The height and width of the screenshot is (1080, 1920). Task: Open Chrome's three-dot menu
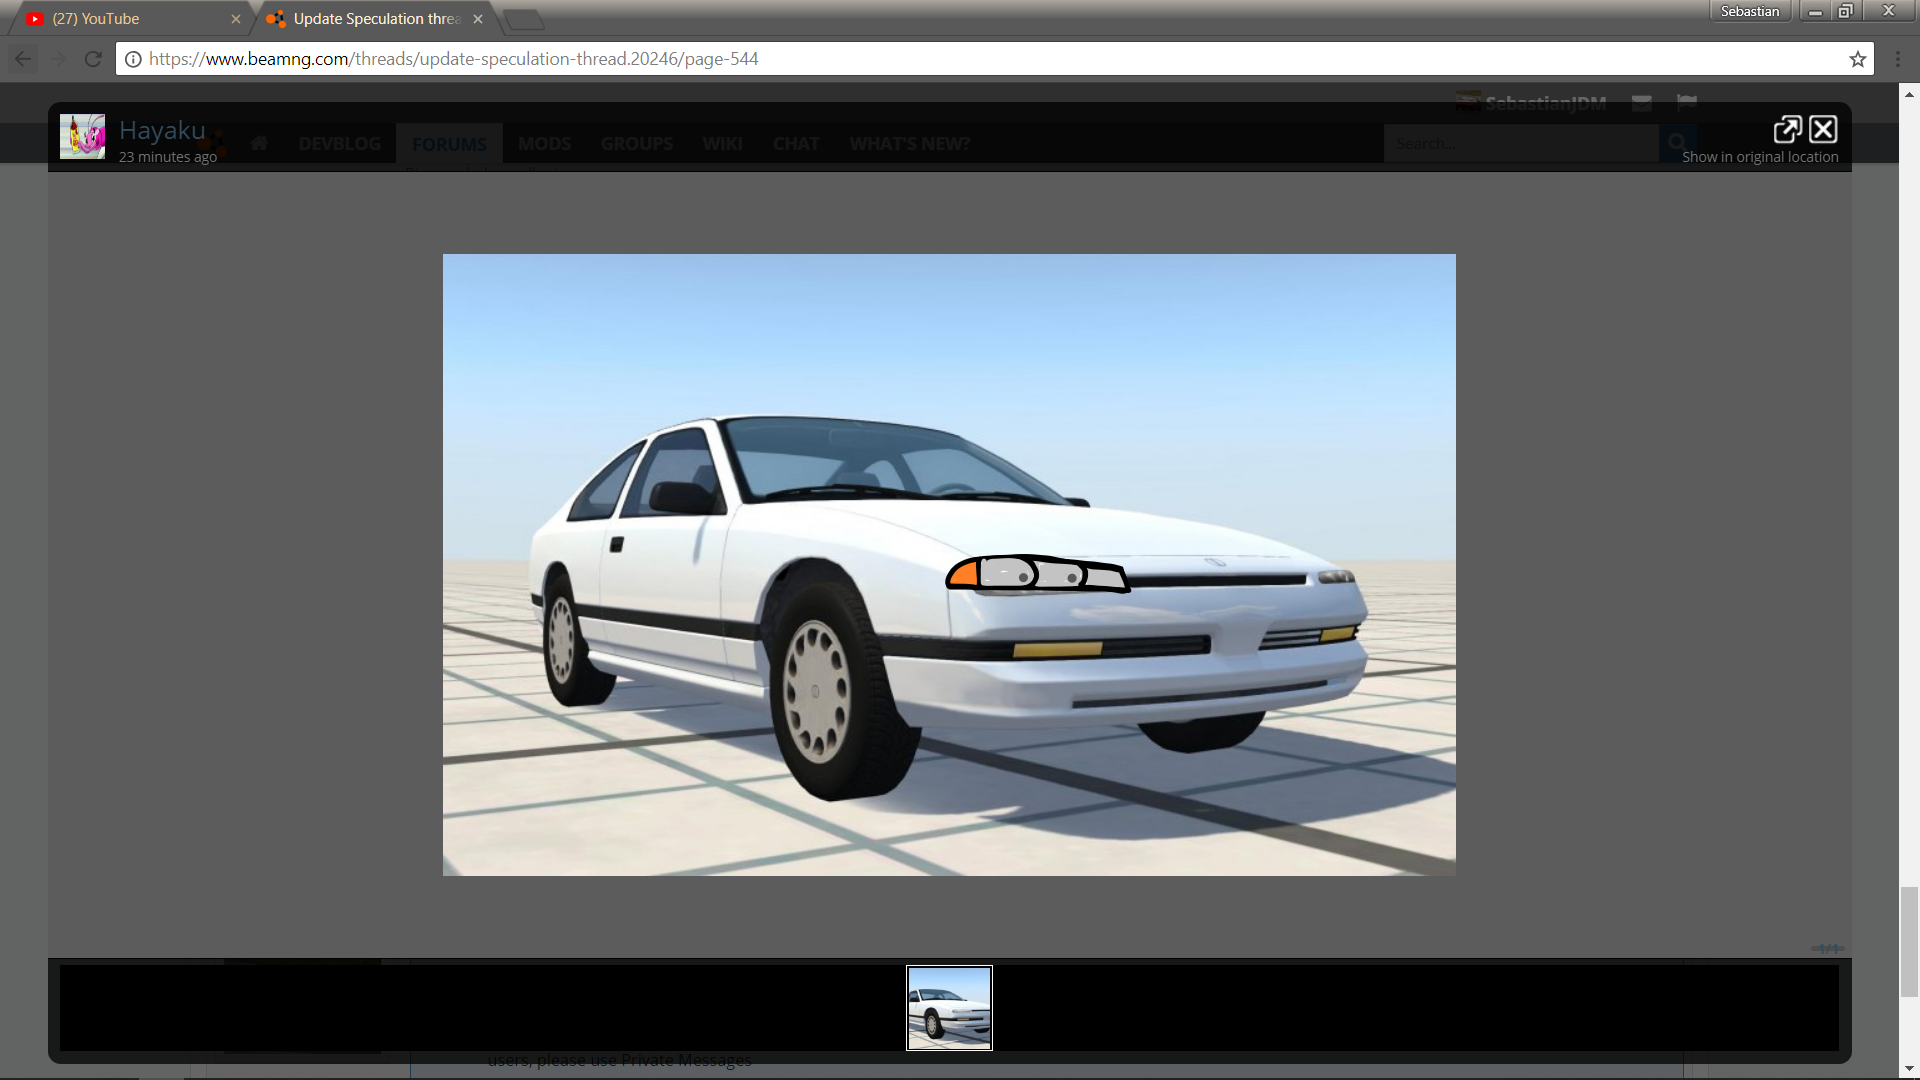(1897, 59)
